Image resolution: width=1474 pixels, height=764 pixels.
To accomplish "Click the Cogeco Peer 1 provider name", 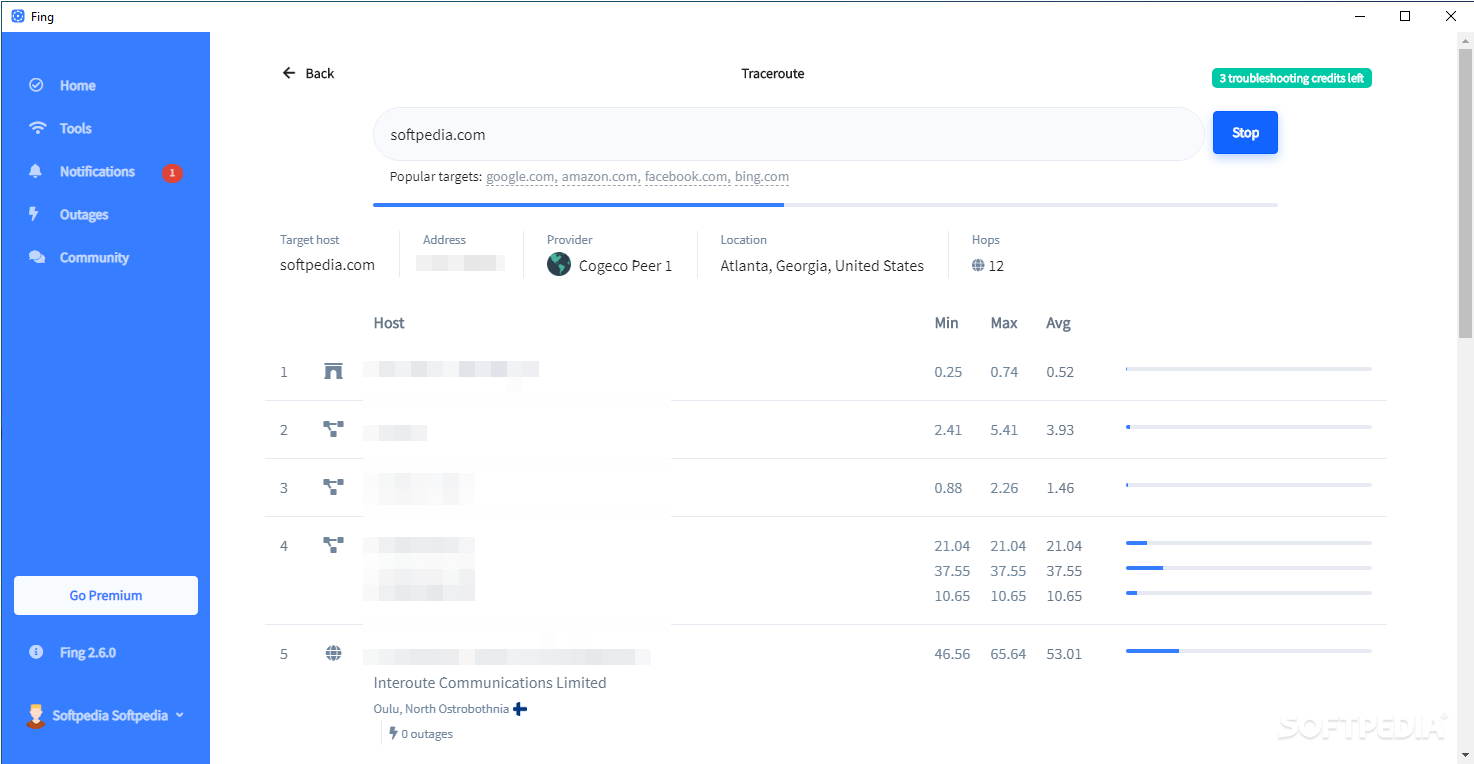I will pos(625,266).
